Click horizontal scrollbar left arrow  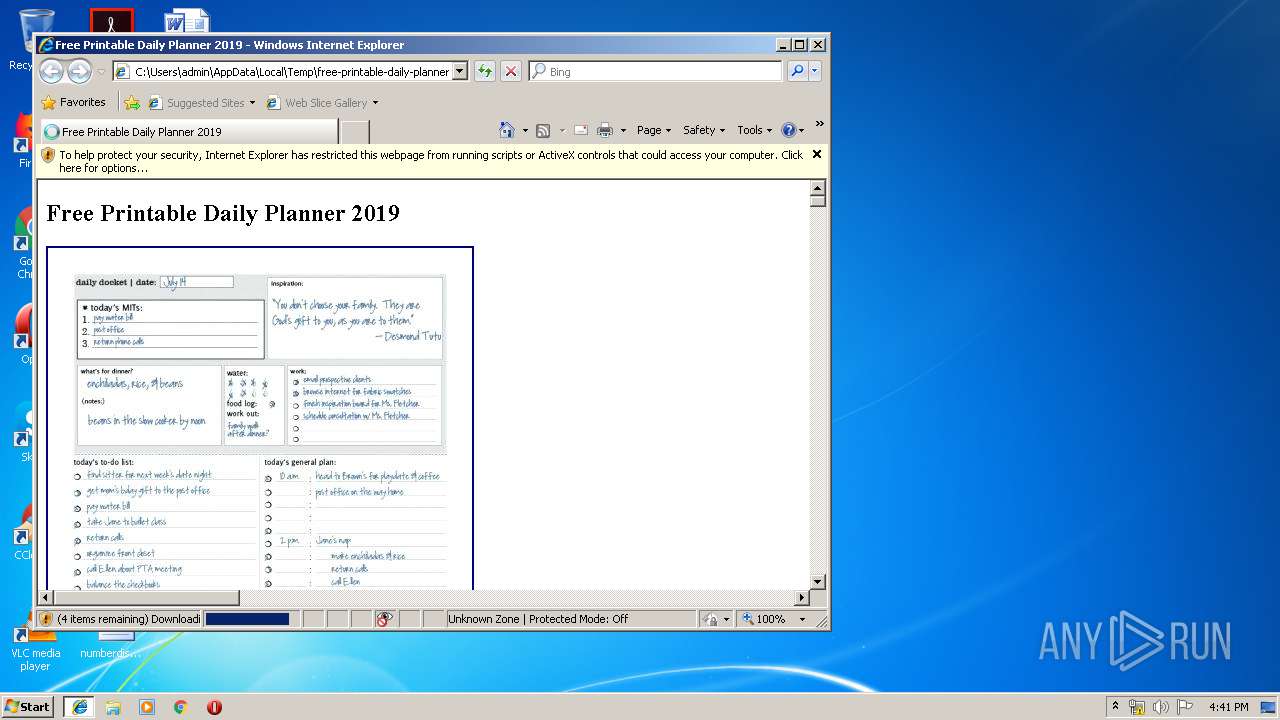coord(45,598)
